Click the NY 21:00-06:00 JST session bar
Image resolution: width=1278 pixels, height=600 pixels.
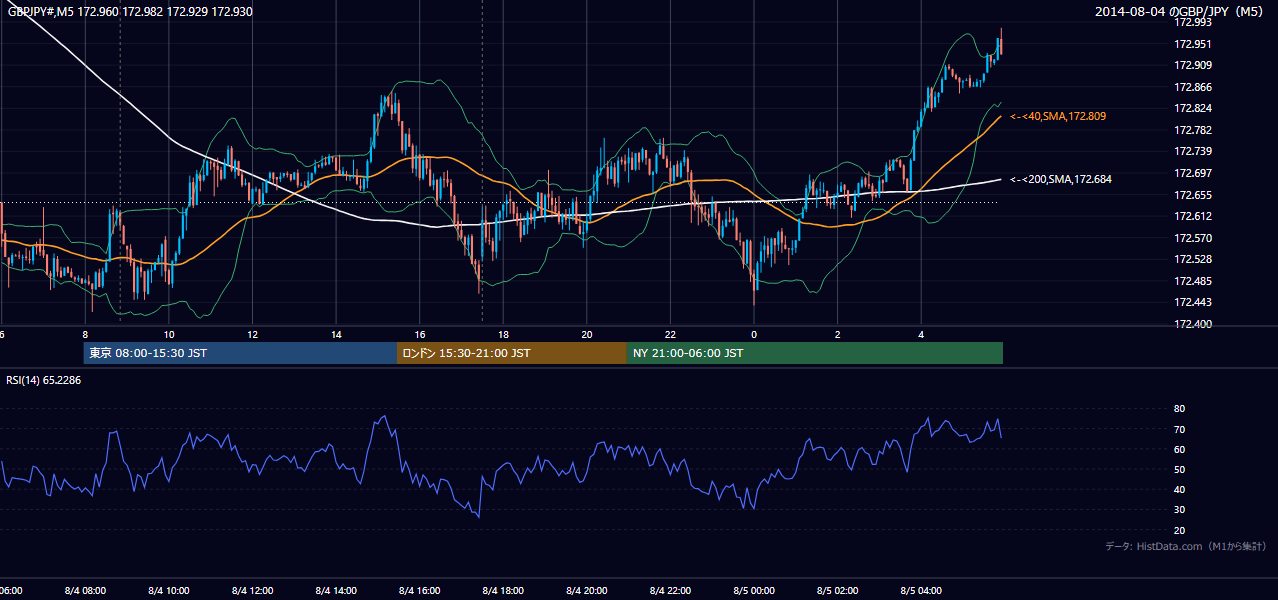pyautogui.click(x=815, y=353)
